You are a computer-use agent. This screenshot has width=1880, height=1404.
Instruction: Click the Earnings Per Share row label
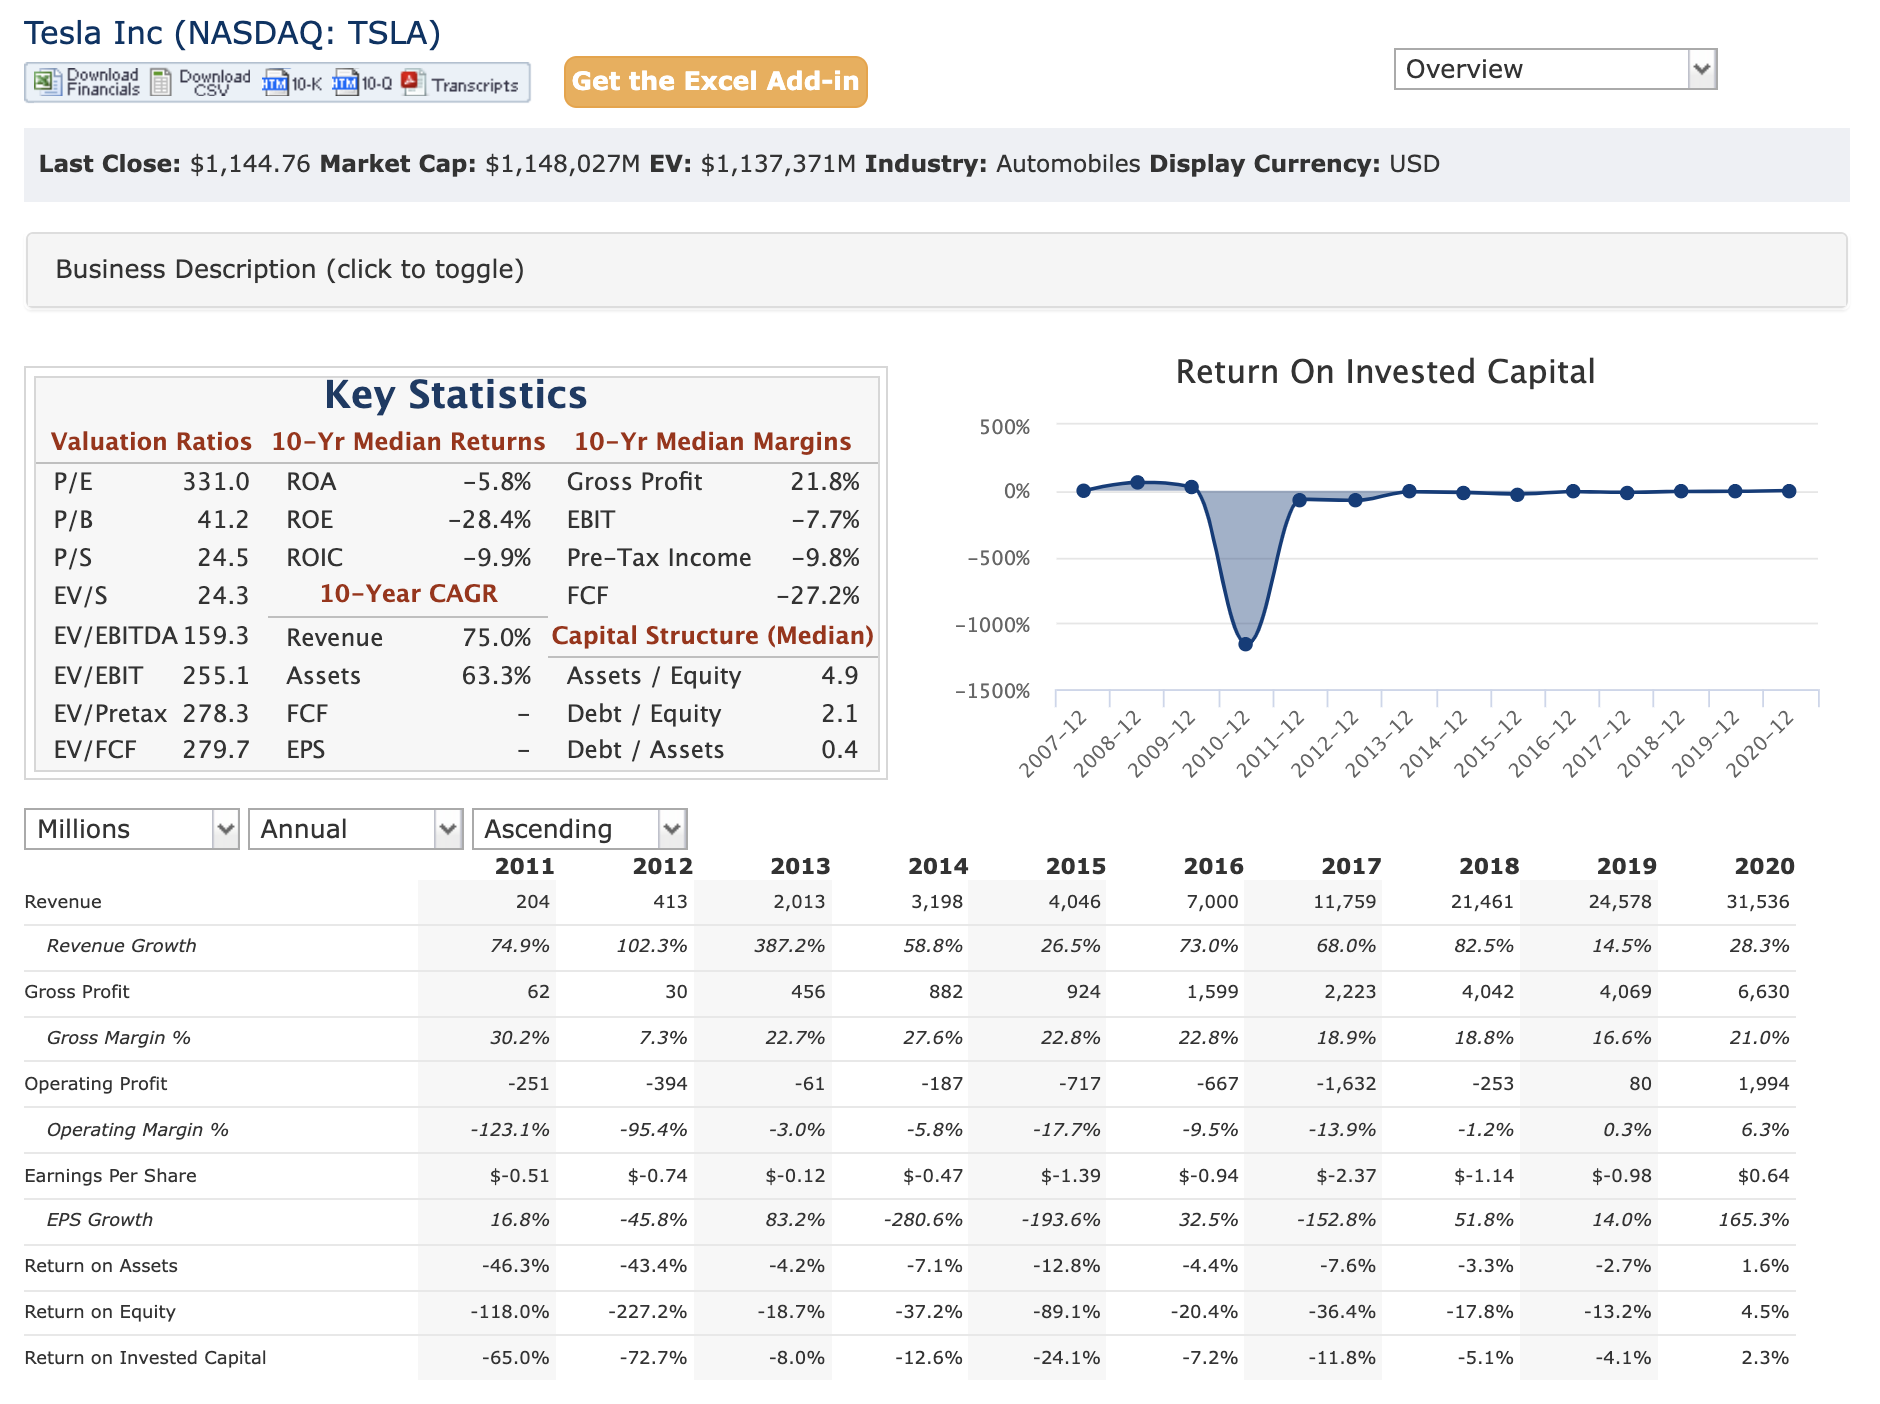110,1176
